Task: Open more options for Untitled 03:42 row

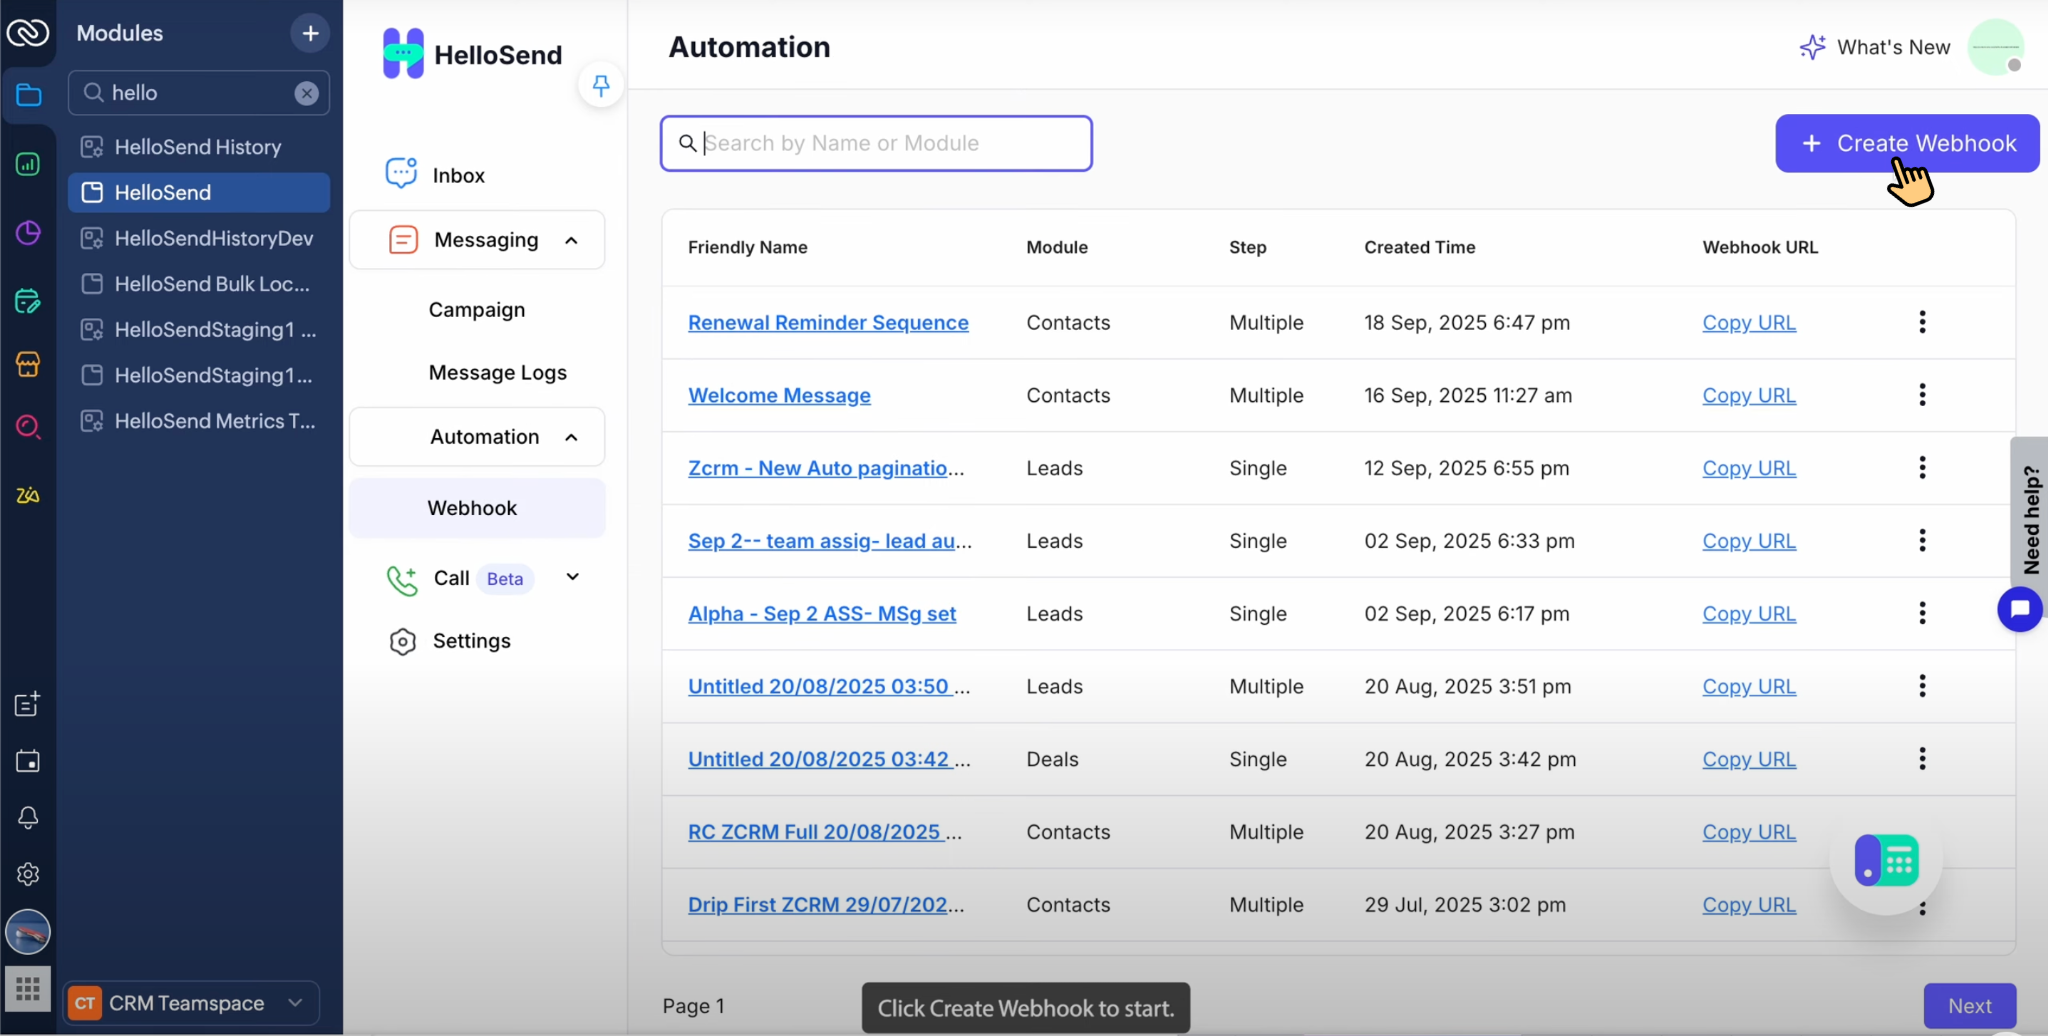Action: 1922,759
